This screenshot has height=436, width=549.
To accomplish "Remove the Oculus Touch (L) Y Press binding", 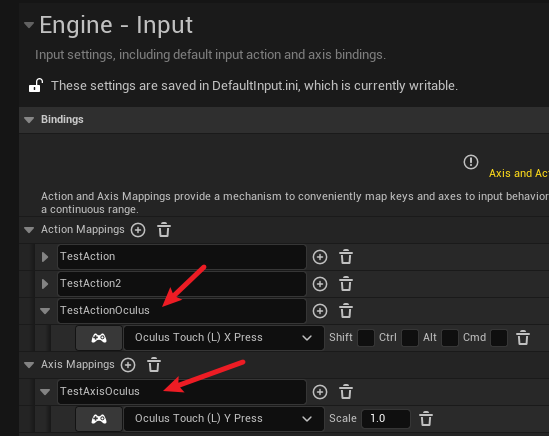I will 426,419.
